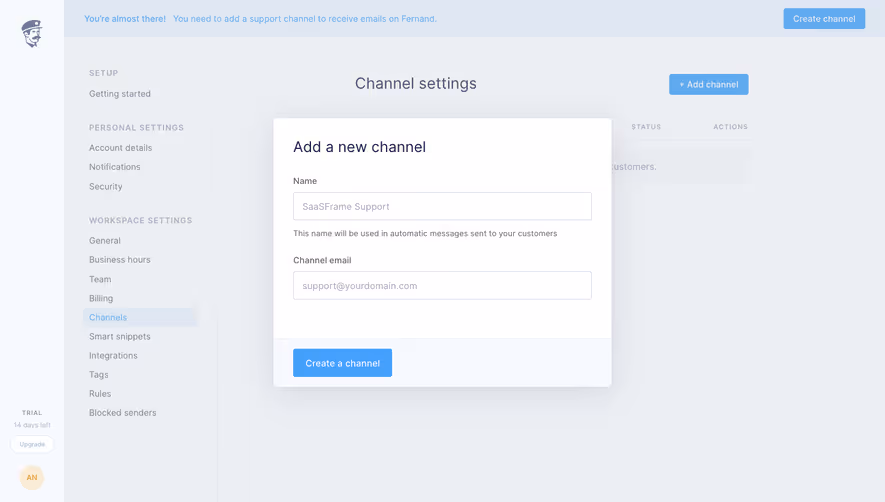The width and height of the screenshot is (885, 502).
Task: Navigate to Team settings
Action: click(x=100, y=279)
